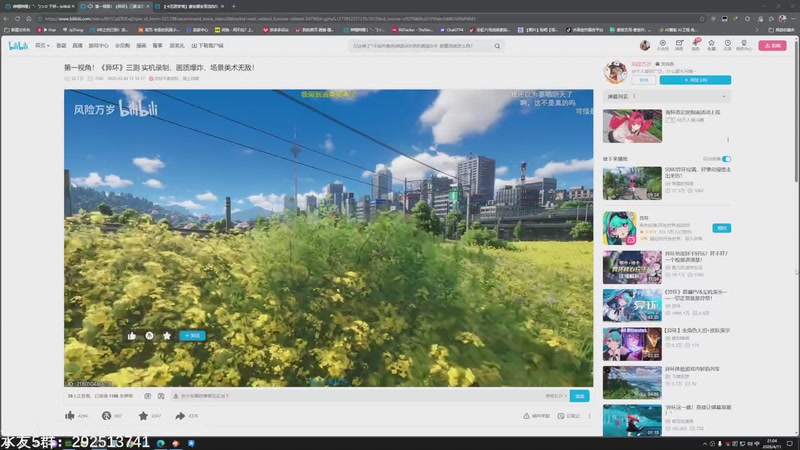Click the blue send danmaku button
The width and height of the screenshot is (800, 450).
pos(580,396)
